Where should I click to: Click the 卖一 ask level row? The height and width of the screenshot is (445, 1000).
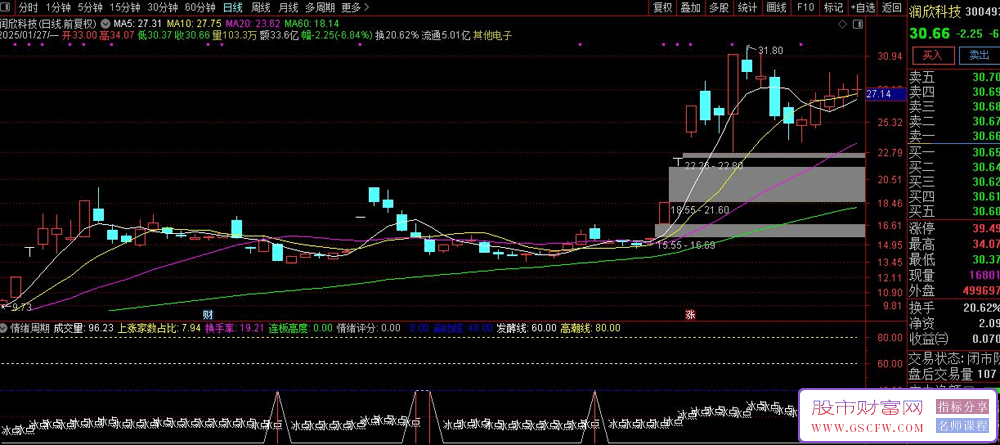pos(953,136)
